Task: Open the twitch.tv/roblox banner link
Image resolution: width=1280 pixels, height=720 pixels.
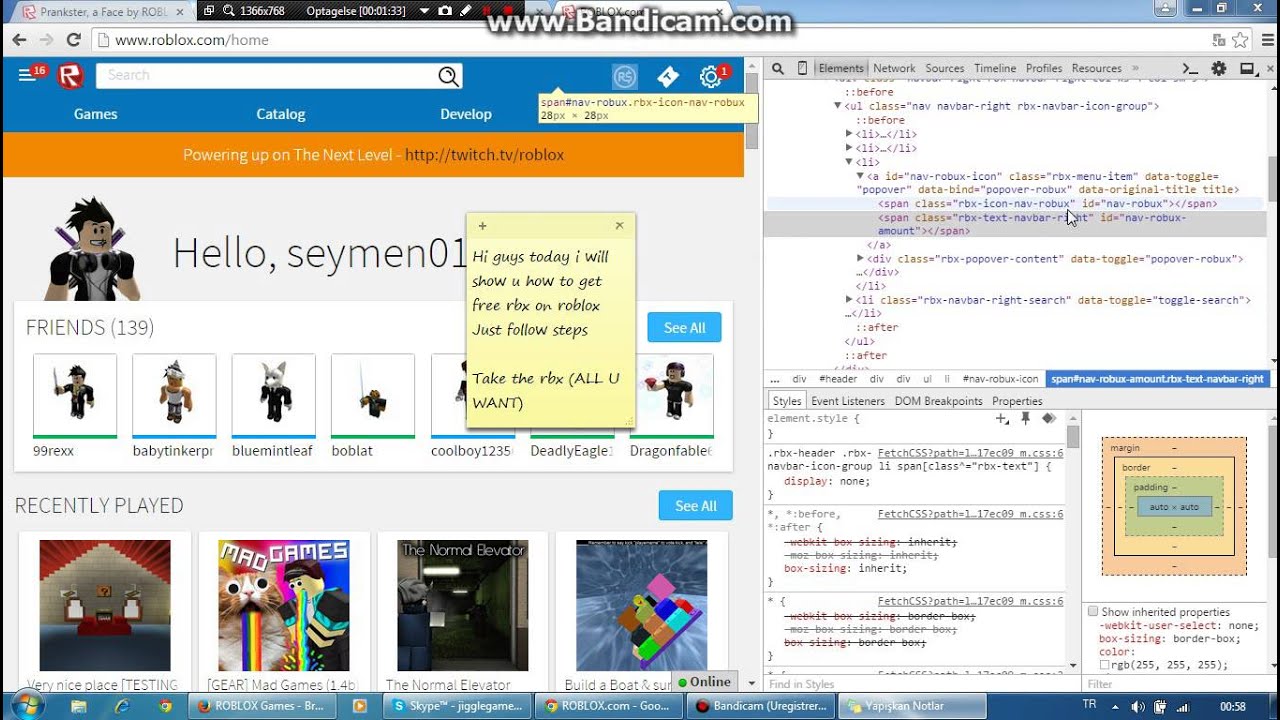Action: (x=485, y=155)
